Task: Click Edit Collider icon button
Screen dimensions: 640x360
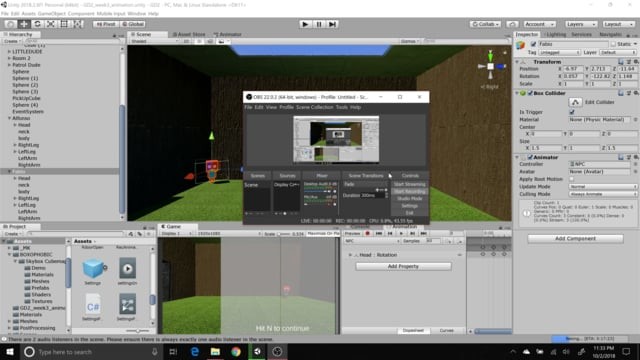Action: coord(576,102)
